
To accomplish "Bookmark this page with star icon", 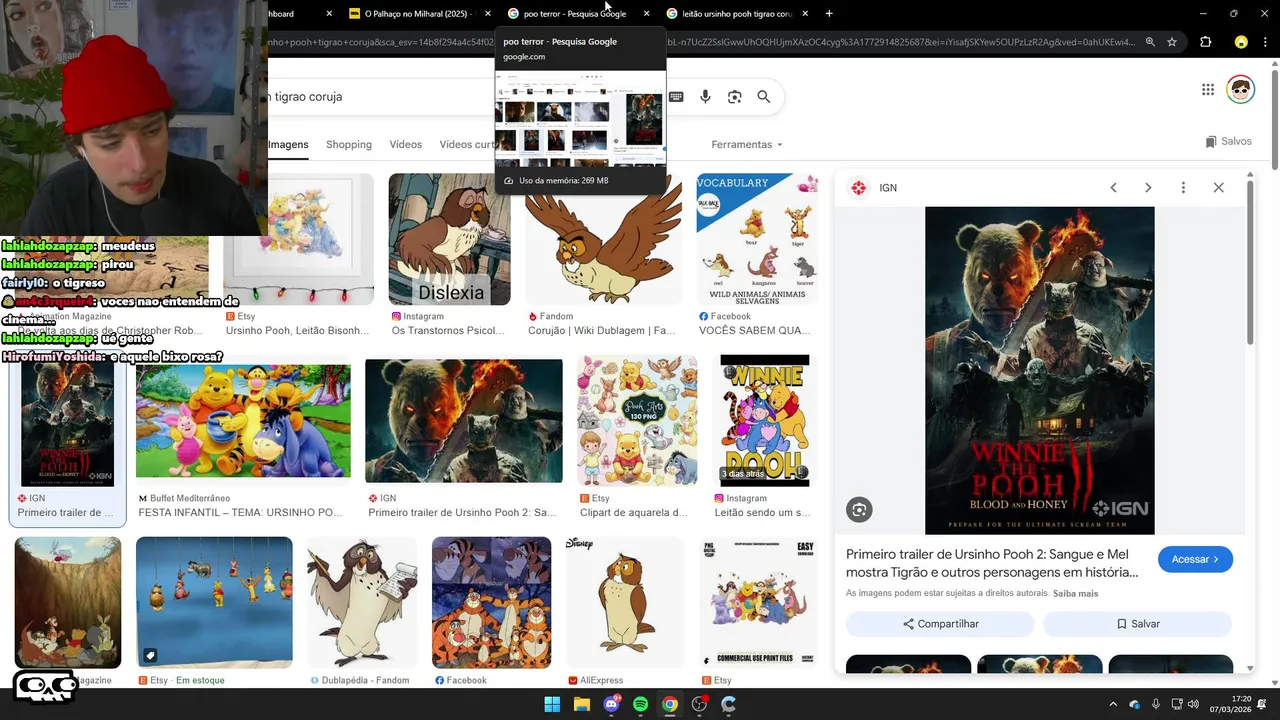I will [x=1172, y=42].
